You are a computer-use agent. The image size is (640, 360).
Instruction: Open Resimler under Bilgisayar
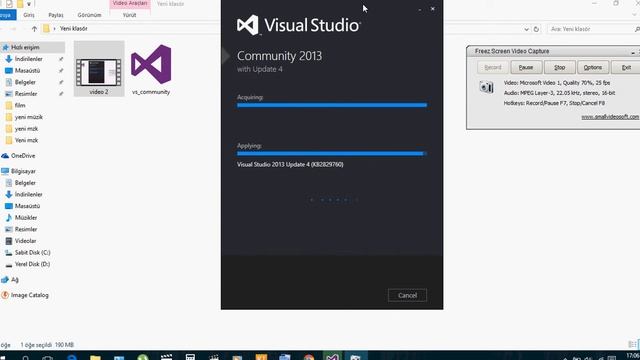pyautogui.click(x=26, y=229)
